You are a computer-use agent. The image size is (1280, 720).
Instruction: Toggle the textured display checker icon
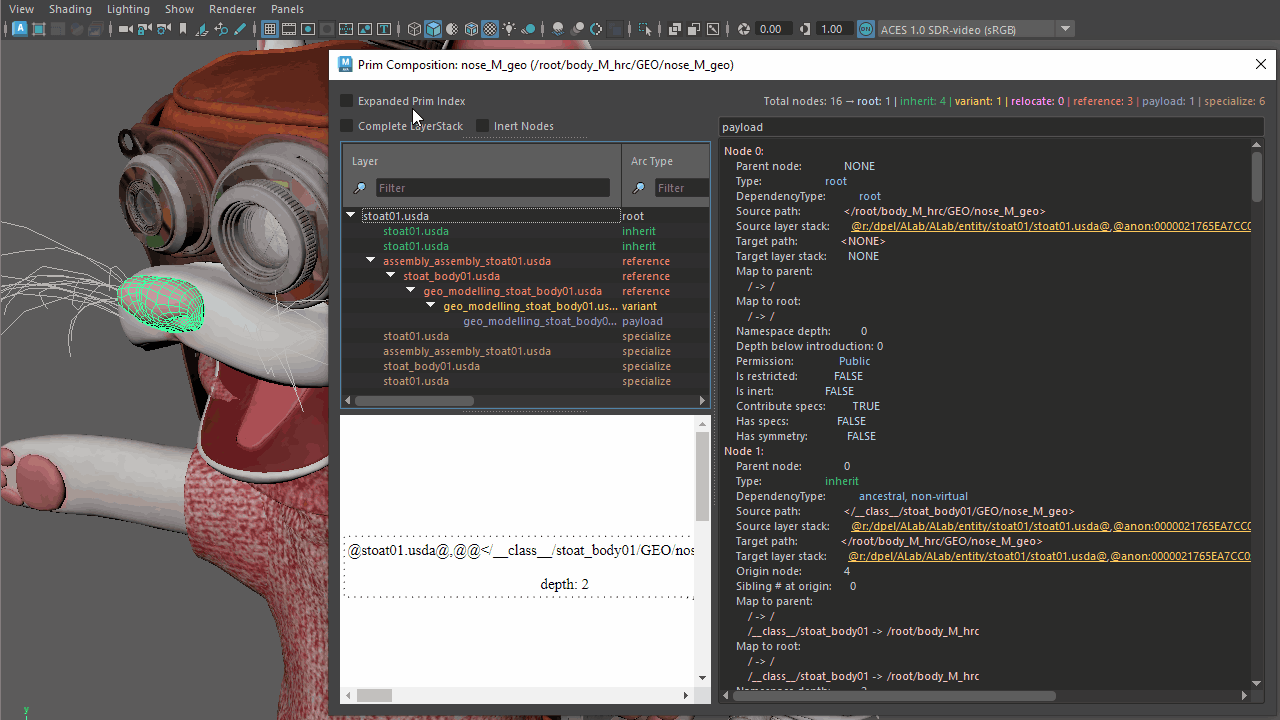[x=490, y=29]
